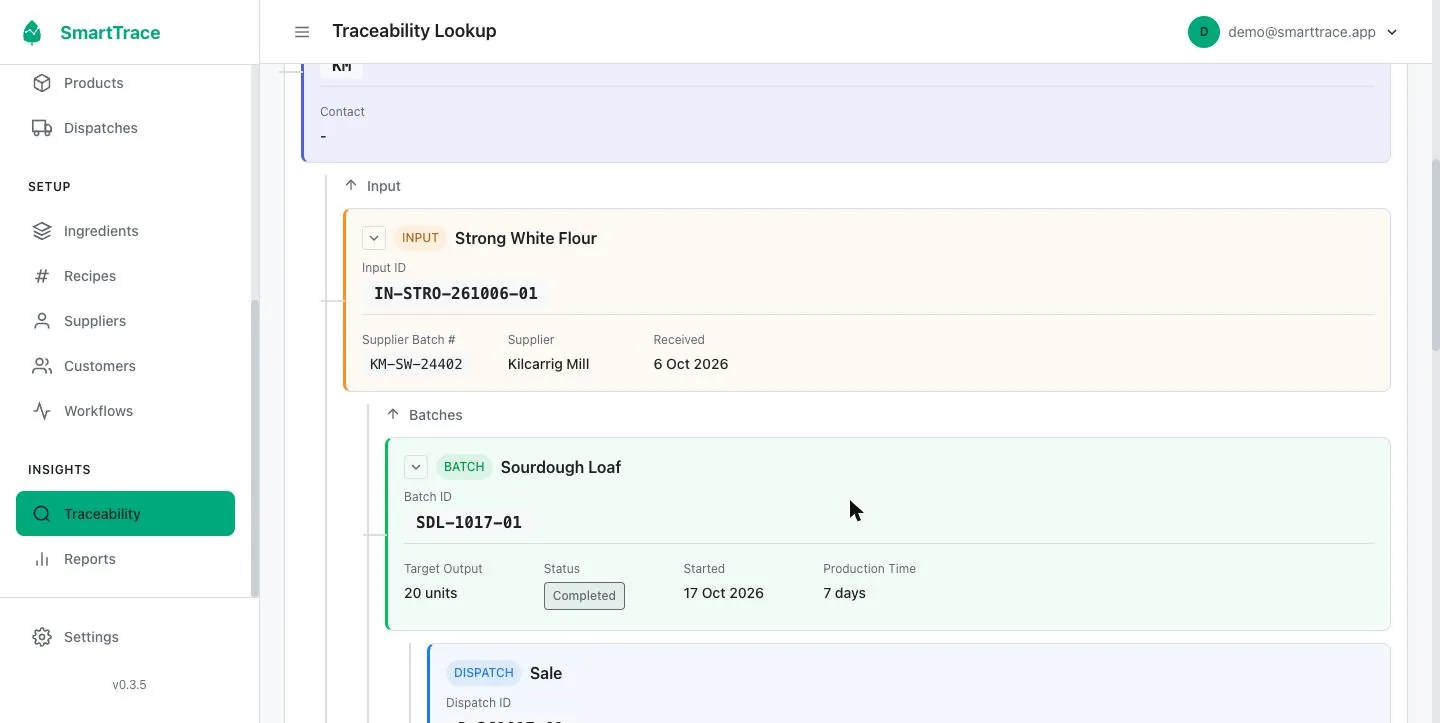Image resolution: width=1440 pixels, height=723 pixels.
Task: Toggle the sidebar with the hamburger icon
Action: (302, 32)
